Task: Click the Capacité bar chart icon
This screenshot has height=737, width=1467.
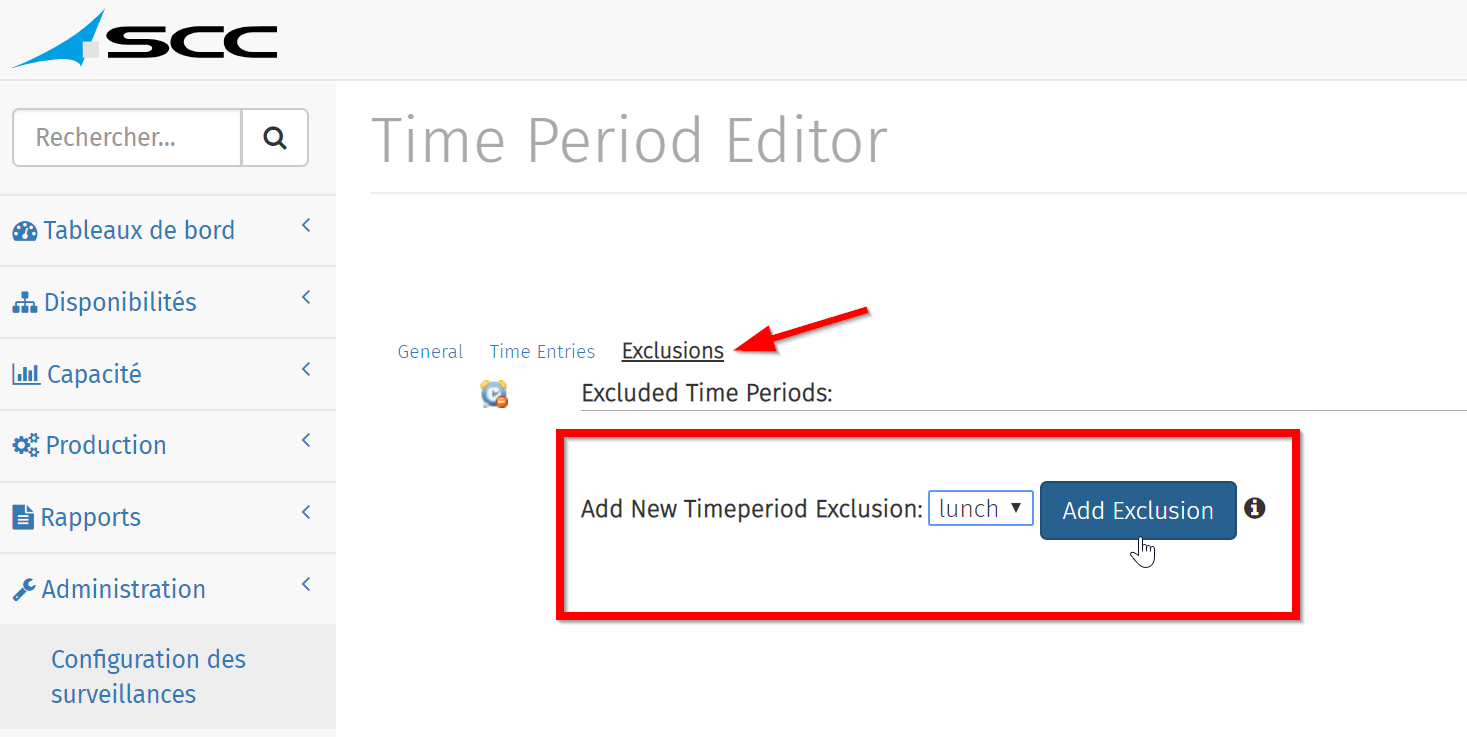Action: tap(26, 374)
